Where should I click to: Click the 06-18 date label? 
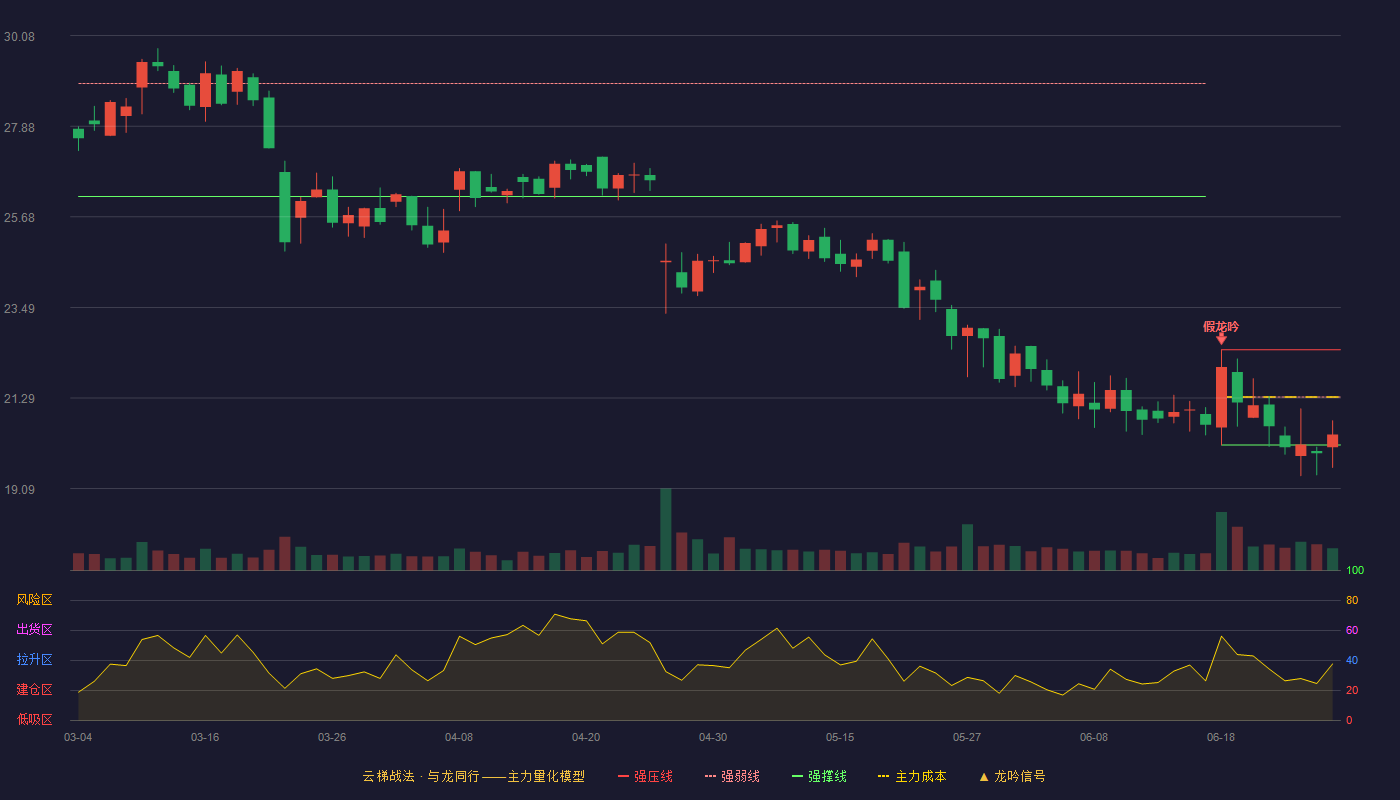1221,737
